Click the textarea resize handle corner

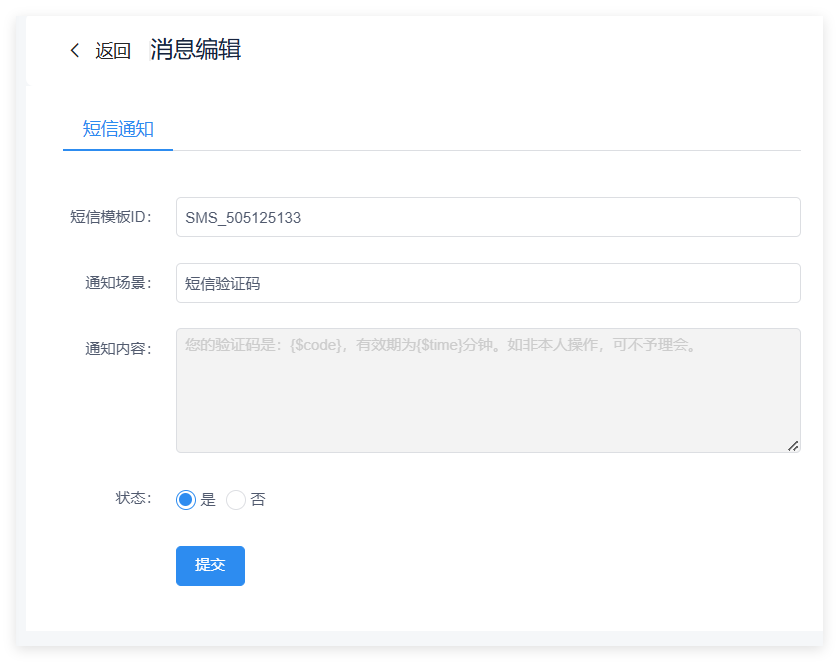(793, 446)
